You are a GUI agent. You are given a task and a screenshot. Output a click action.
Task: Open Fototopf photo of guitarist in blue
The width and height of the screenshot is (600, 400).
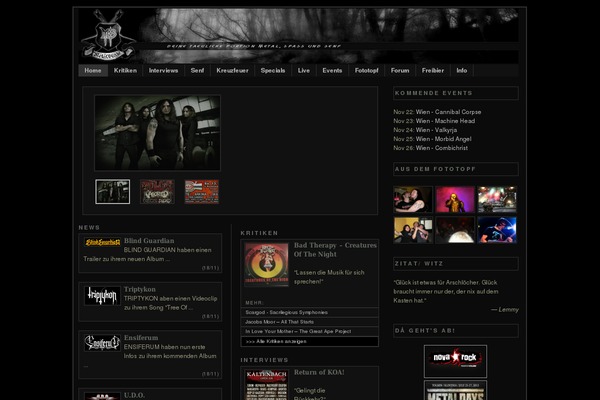click(497, 230)
